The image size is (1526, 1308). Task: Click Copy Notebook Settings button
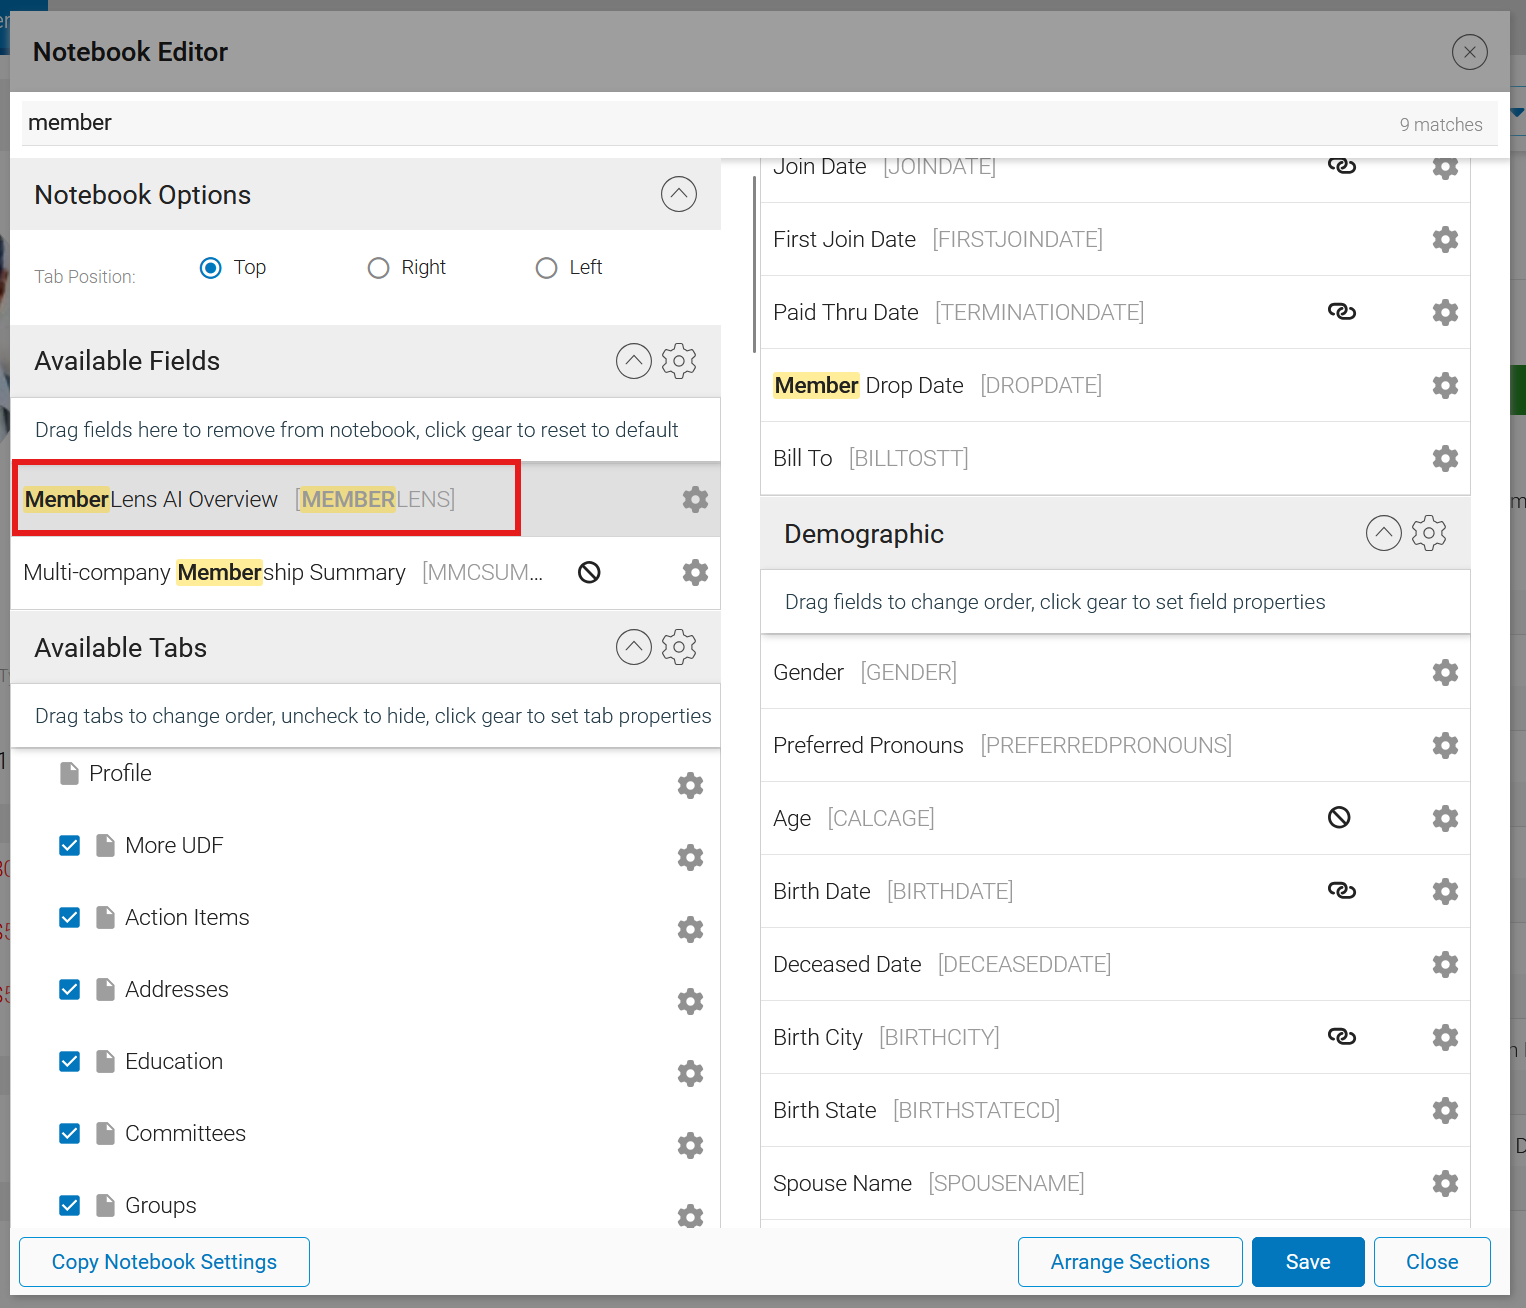pyautogui.click(x=164, y=1262)
